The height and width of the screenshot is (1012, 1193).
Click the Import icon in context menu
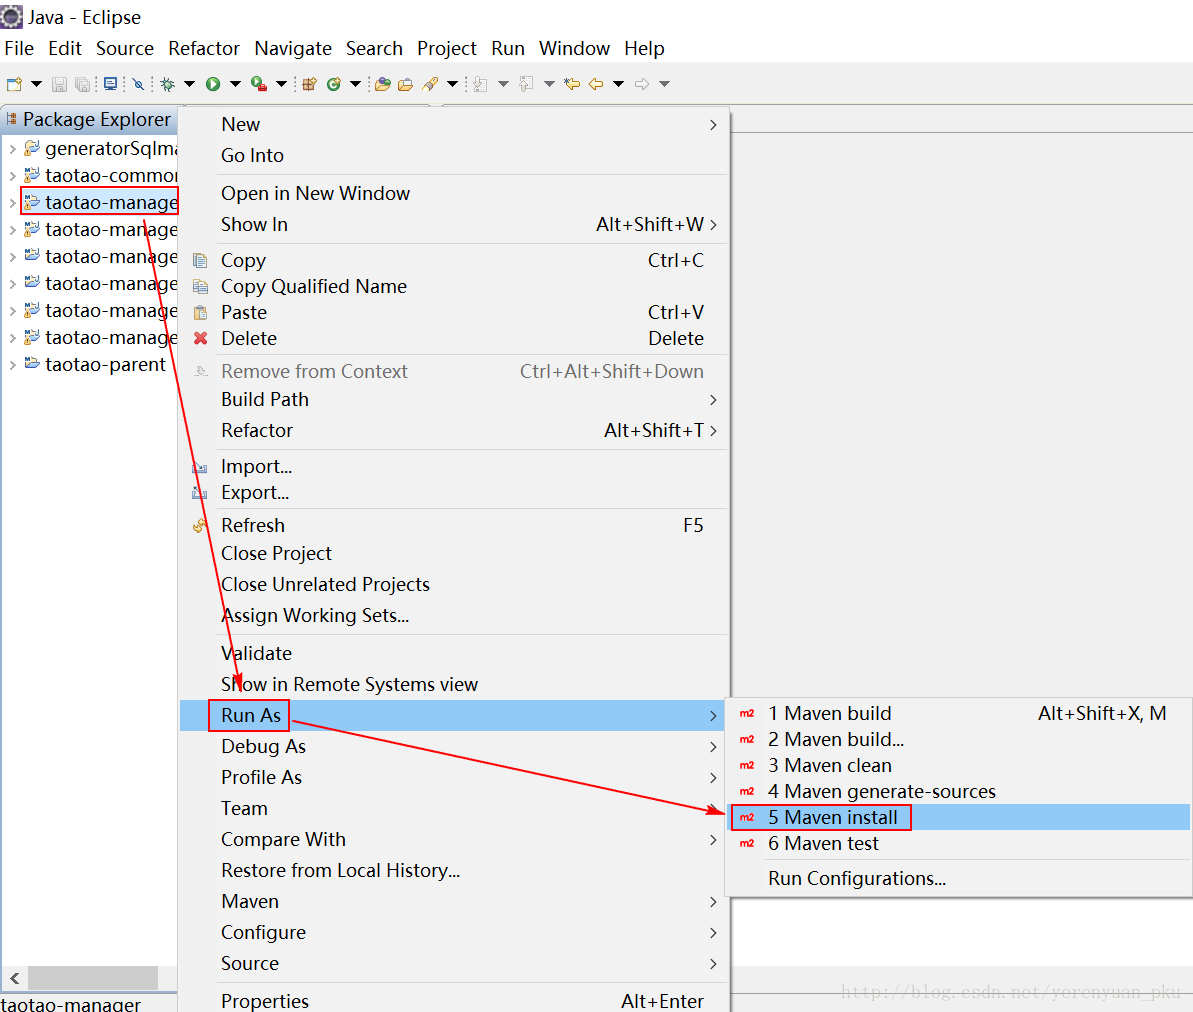pyautogui.click(x=200, y=467)
